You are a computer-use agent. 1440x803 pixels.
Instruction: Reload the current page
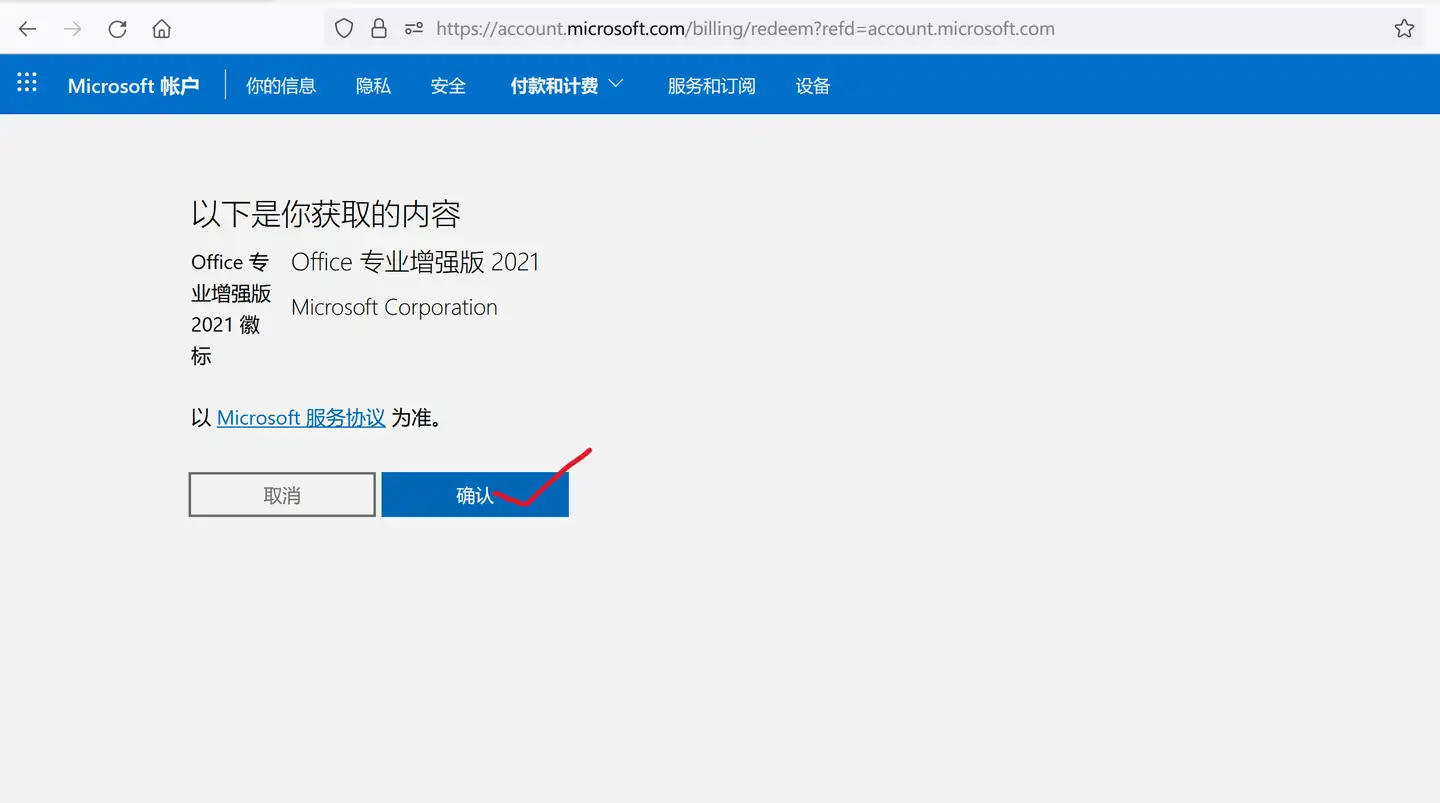[117, 29]
